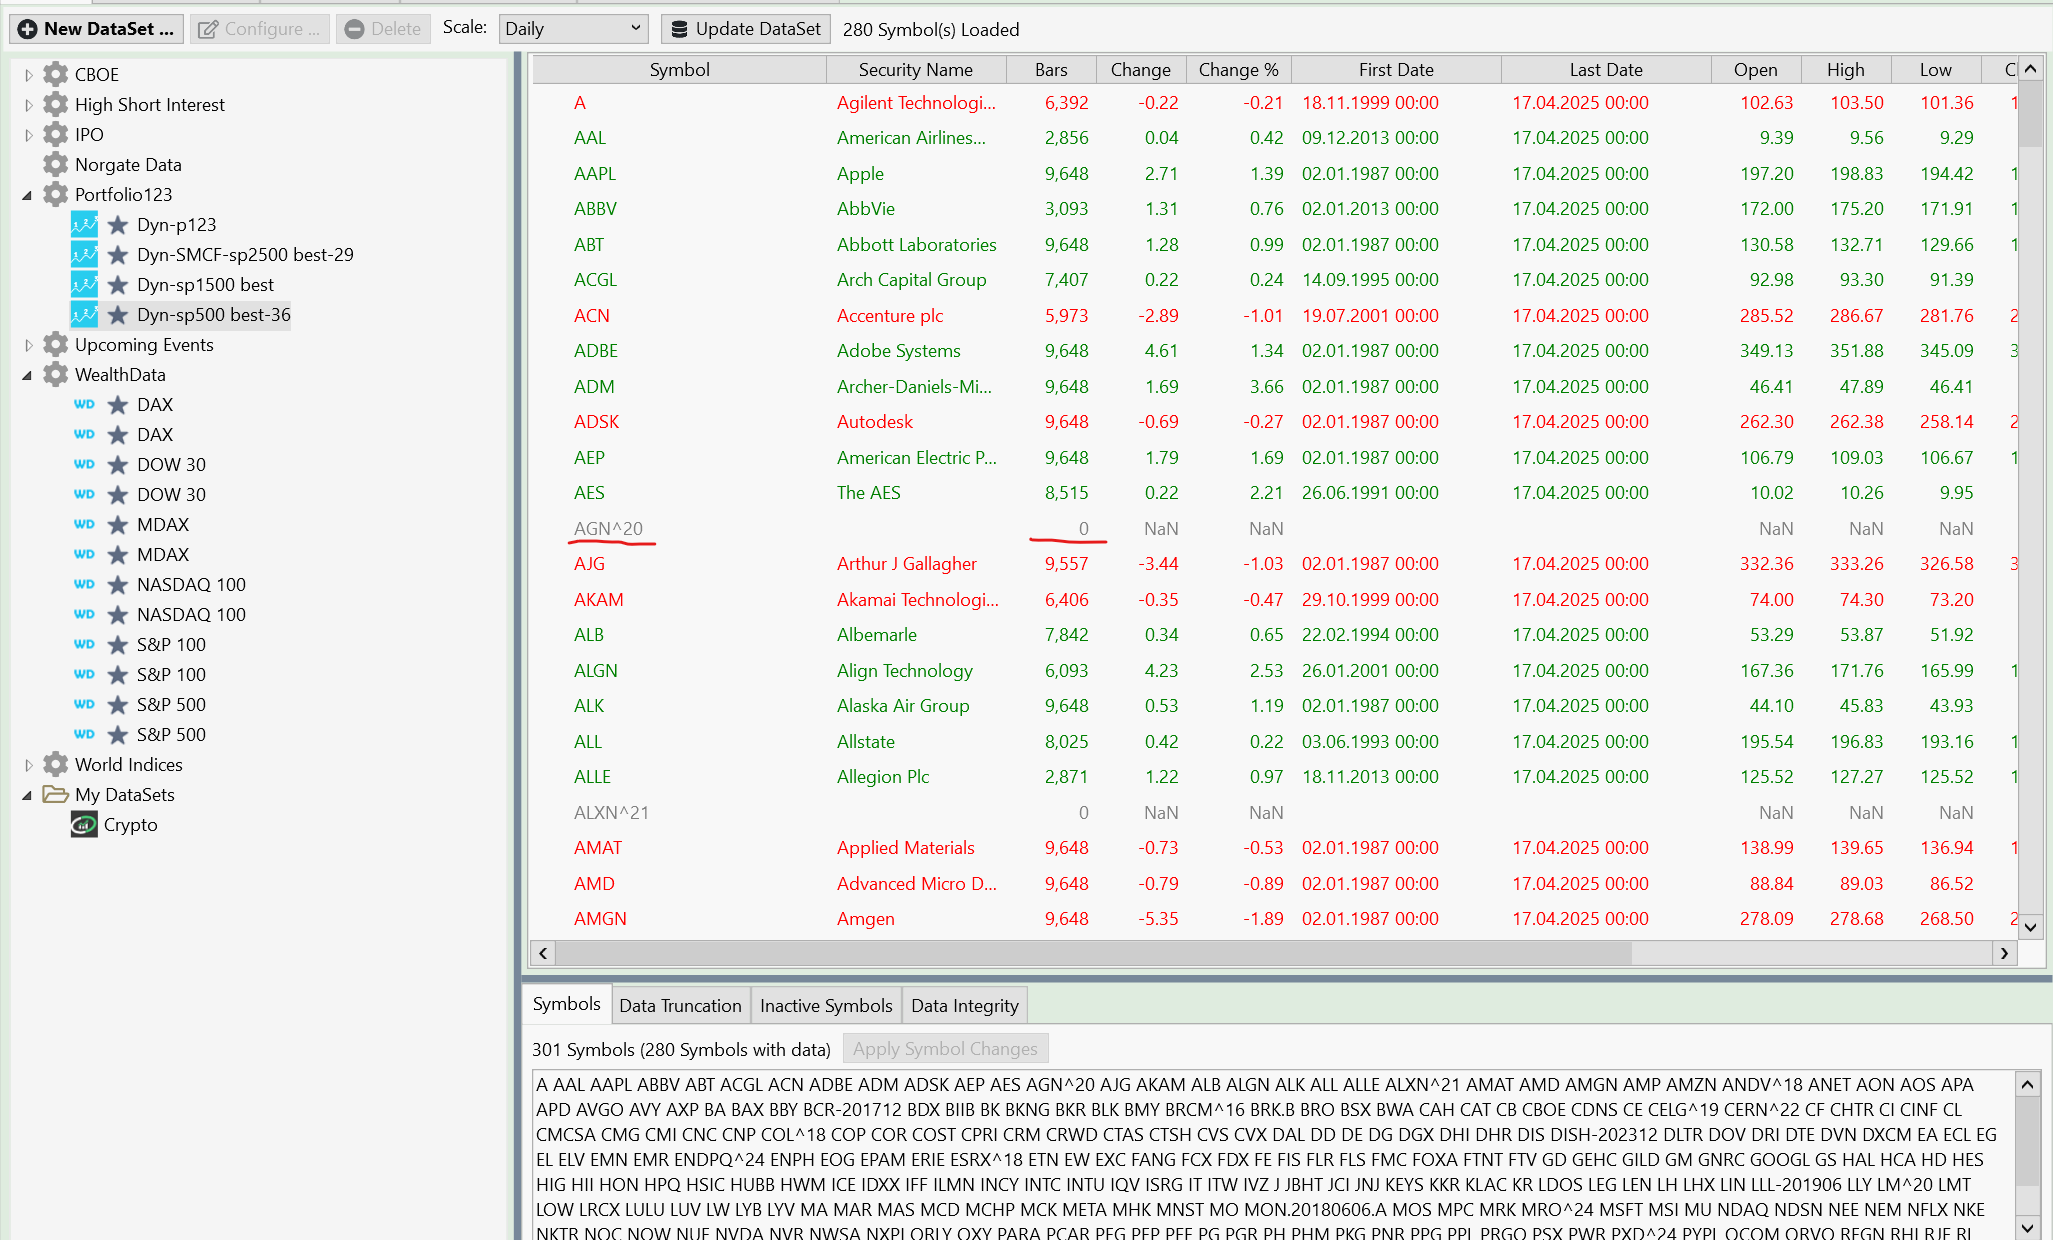
Task: Collapse the WealthData tree node
Action: [x=28, y=375]
